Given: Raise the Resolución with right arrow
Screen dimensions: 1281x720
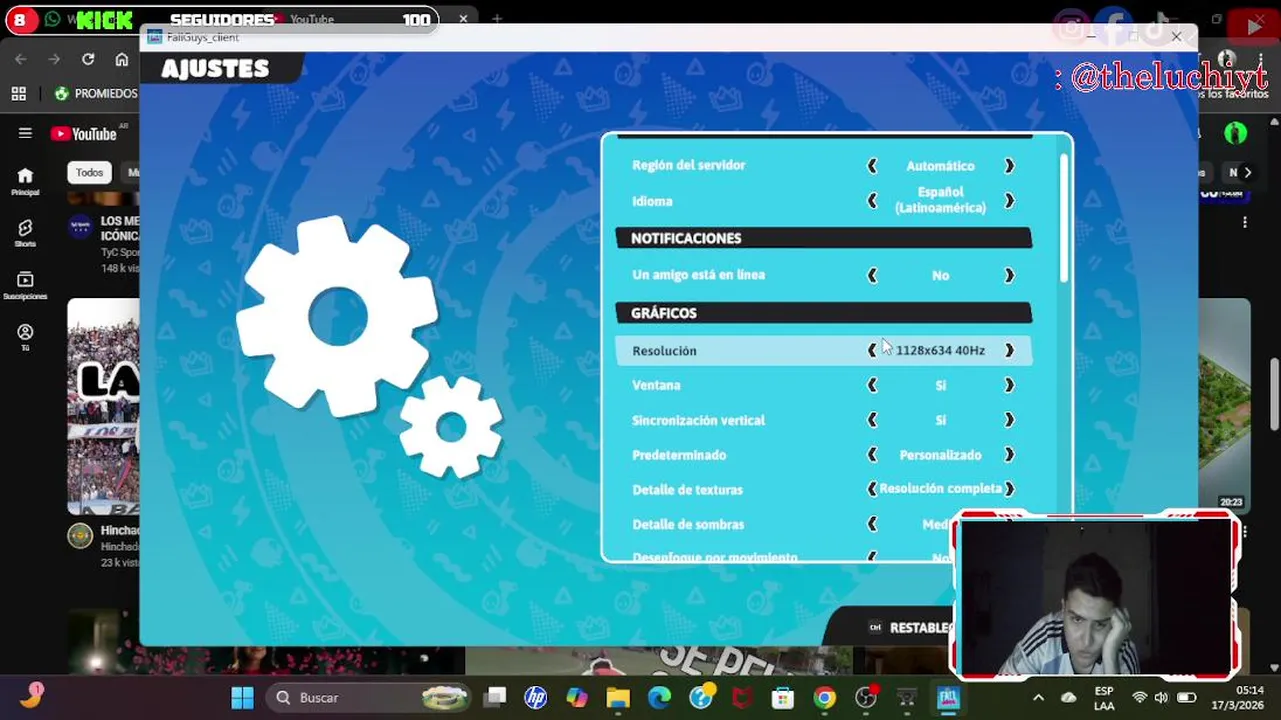Looking at the screenshot, I should [1009, 350].
